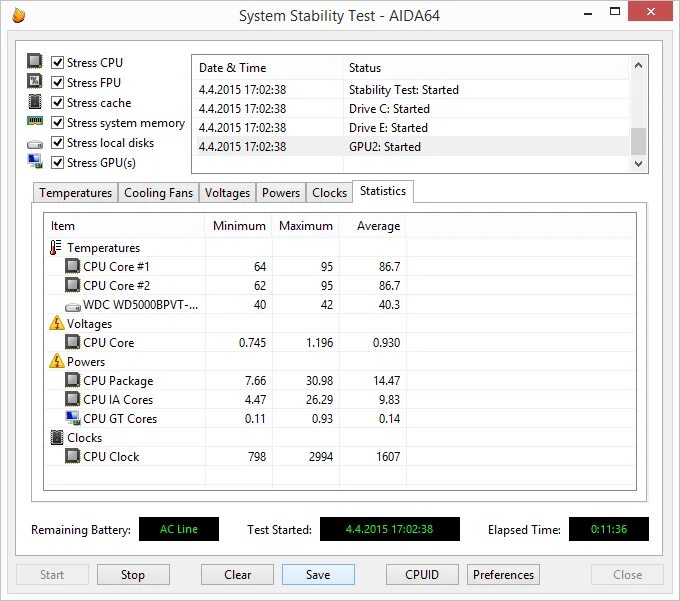The width and height of the screenshot is (680, 601).
Task: Click the Clear button
Action: click(x=237, y=575)
